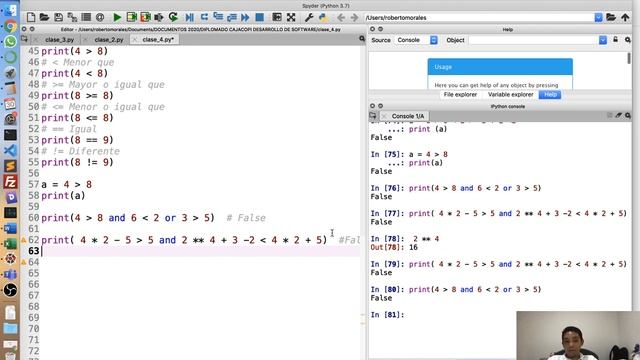Viewport: 640px width, 360px height.
Task: Open OBS Studio from the Dock
Action: click(10, 290)
